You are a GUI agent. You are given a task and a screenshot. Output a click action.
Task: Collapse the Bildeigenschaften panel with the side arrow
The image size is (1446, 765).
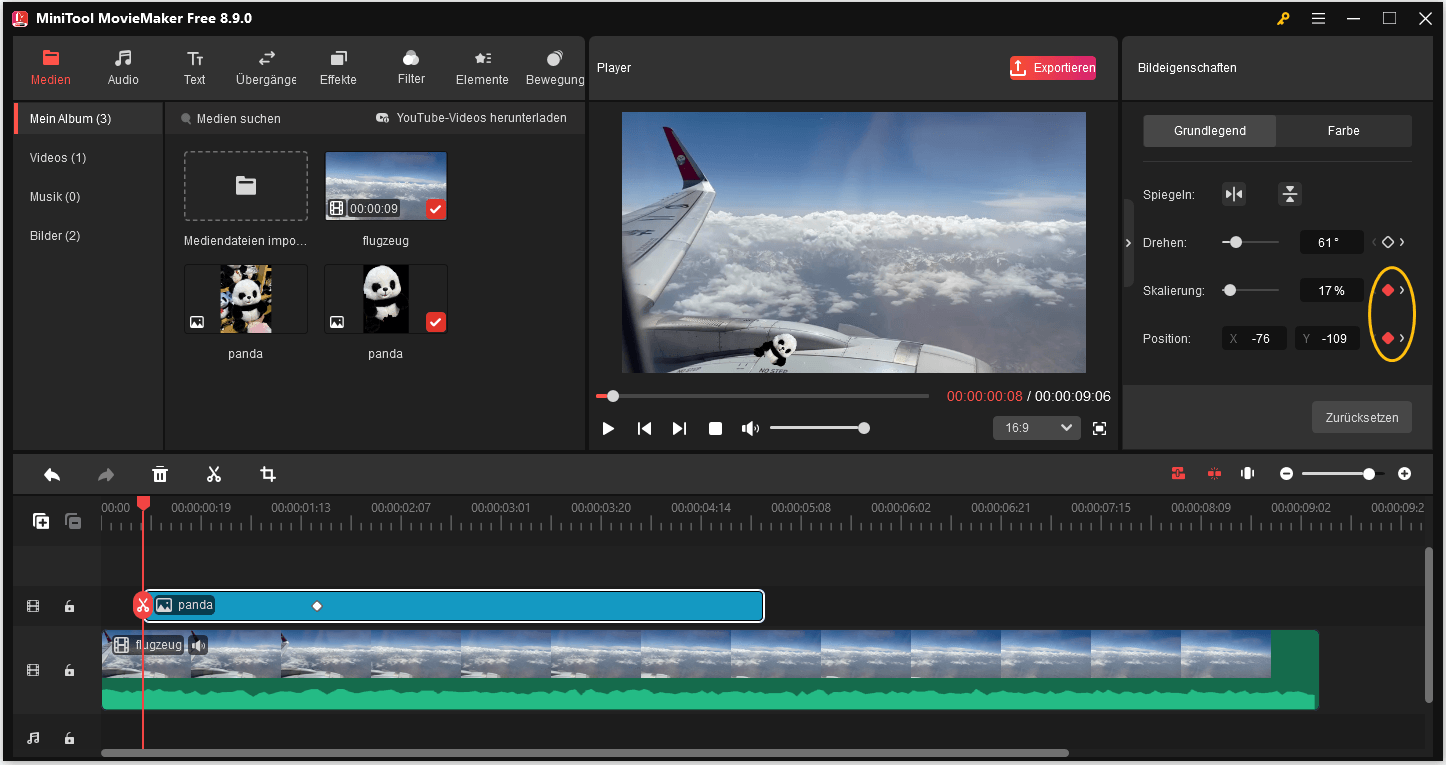coord(1128,243)
